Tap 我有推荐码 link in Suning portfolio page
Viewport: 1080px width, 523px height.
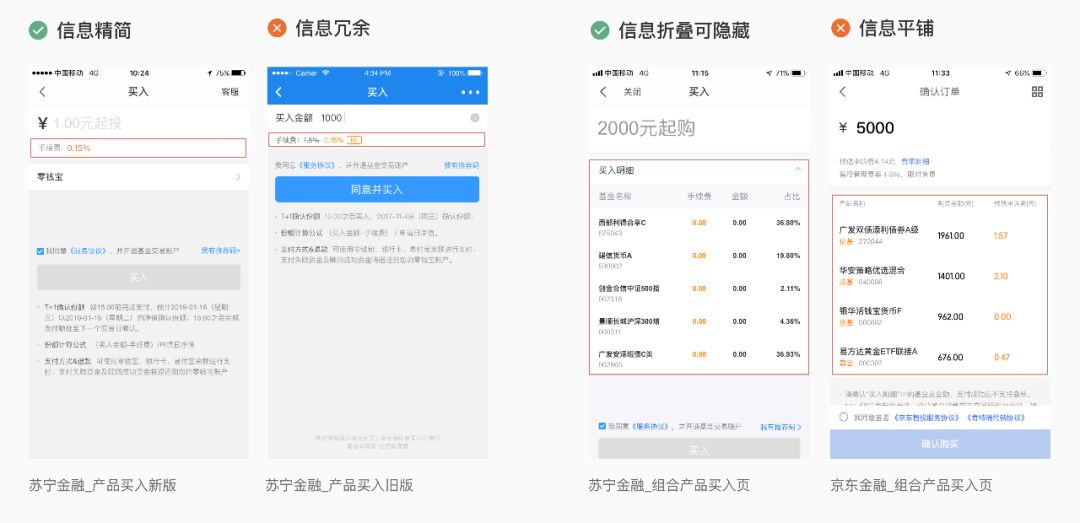781,427
